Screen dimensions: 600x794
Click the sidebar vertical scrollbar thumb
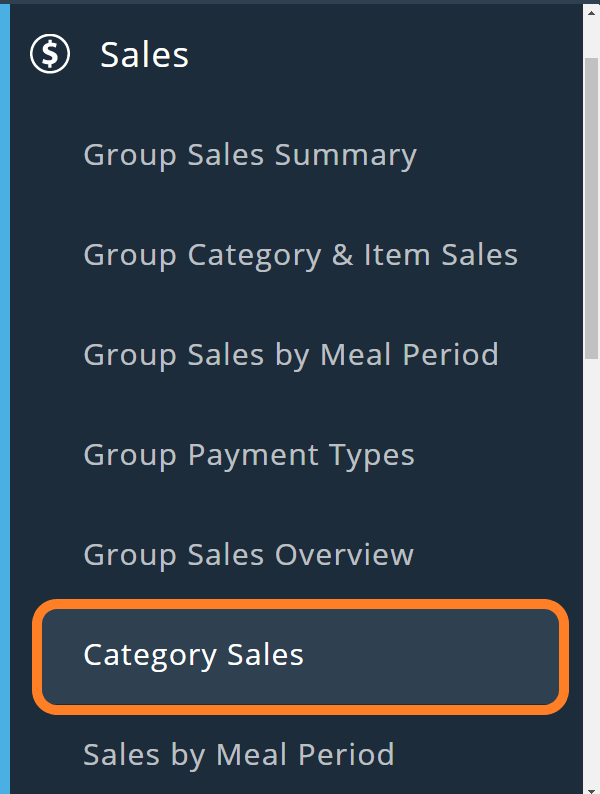click(x=591, y=200)
